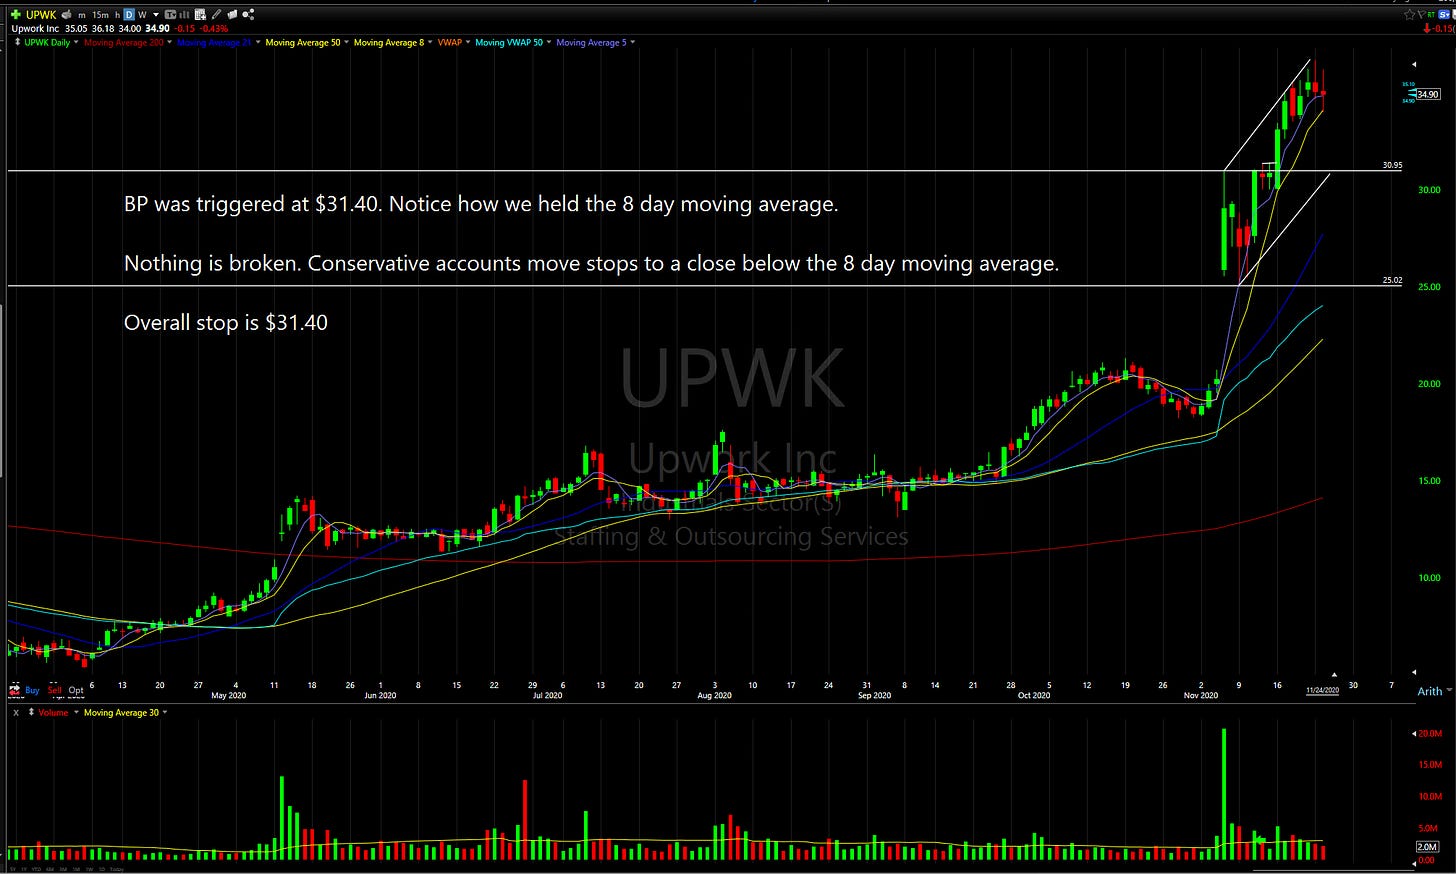This screenshot has height=874, width=1456.
Task: Click the Sell button
Action: point(54,690)
